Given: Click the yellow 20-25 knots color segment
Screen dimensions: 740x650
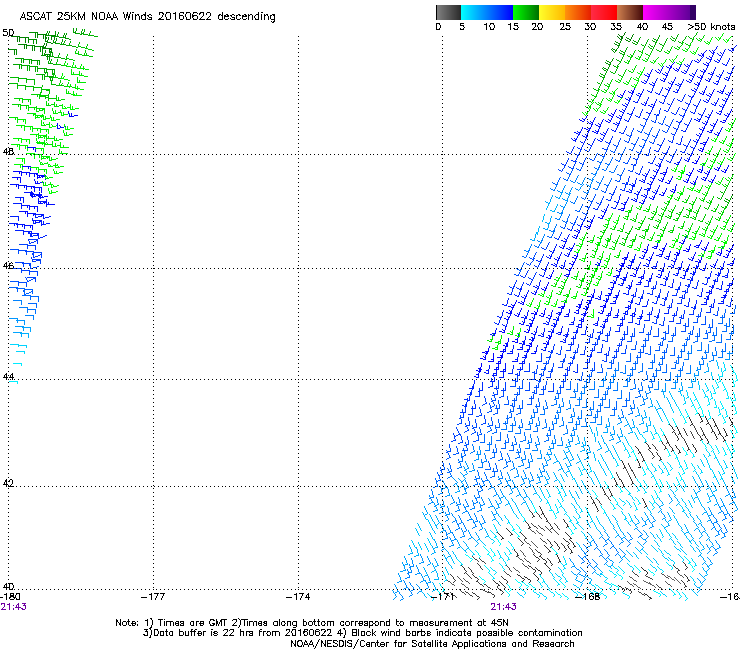Looking at the screenshot, I should pos(552,12).
